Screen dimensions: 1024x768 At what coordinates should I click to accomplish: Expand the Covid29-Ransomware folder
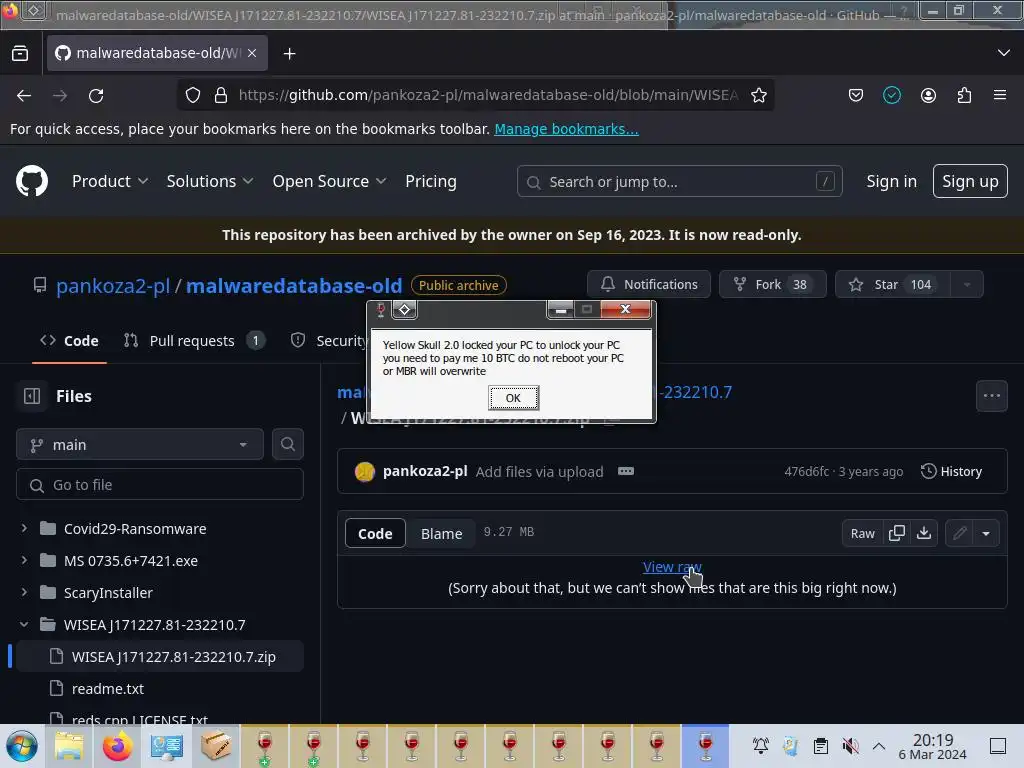click(24, 528)
